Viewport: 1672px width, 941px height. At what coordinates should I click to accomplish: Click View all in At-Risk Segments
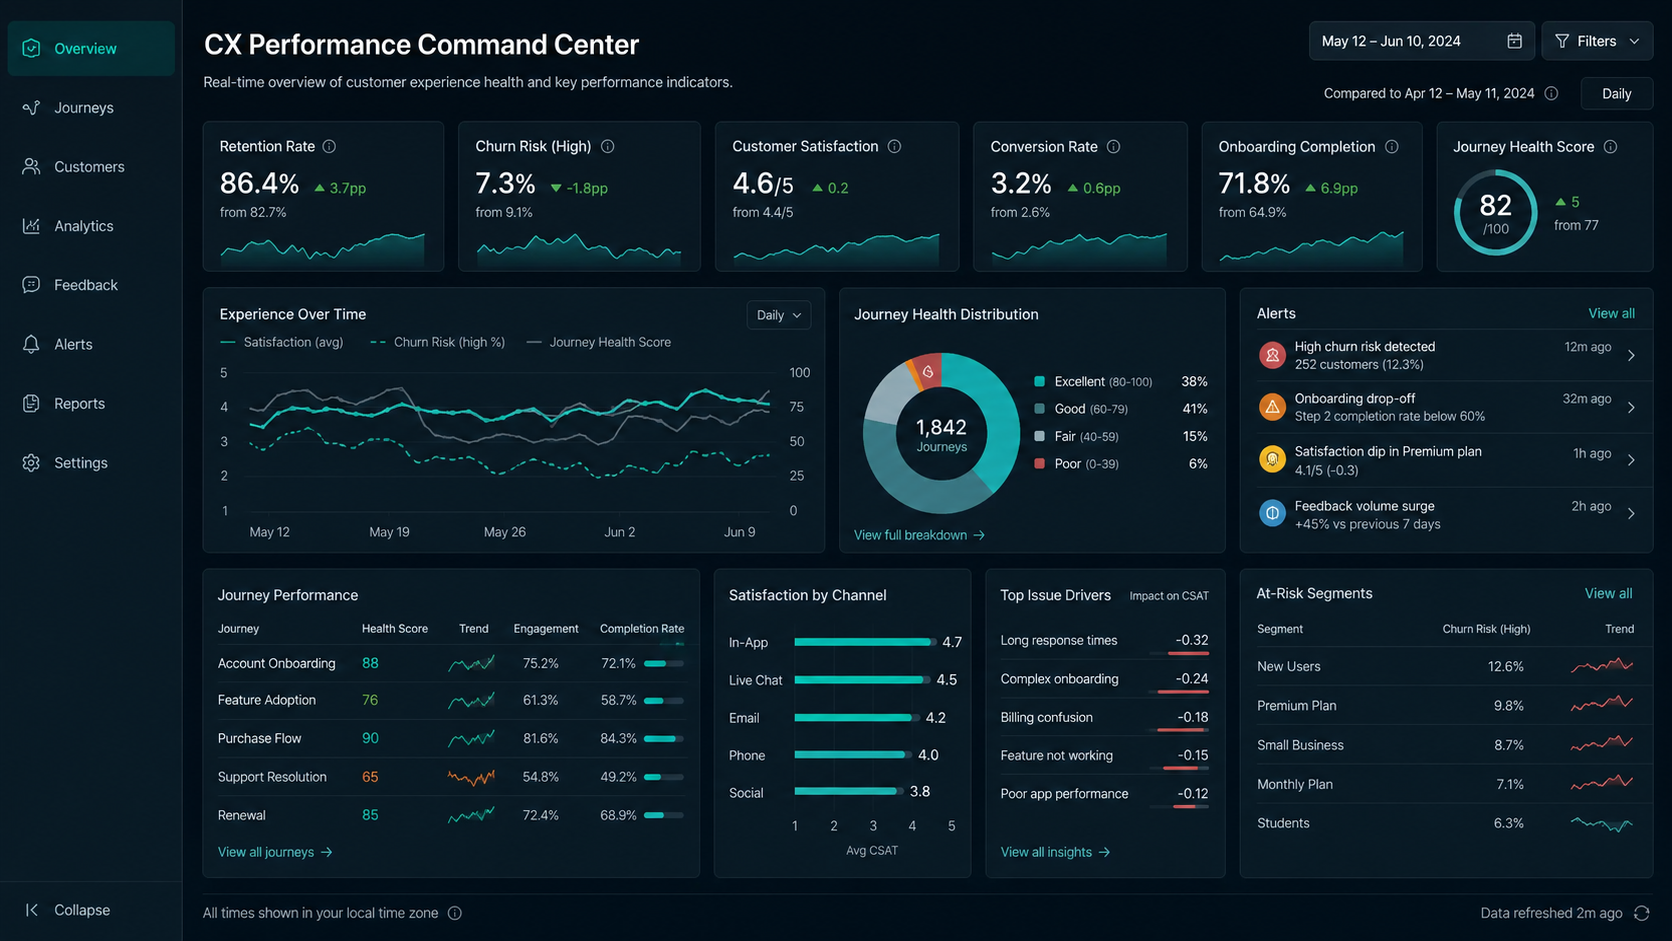1608,593
